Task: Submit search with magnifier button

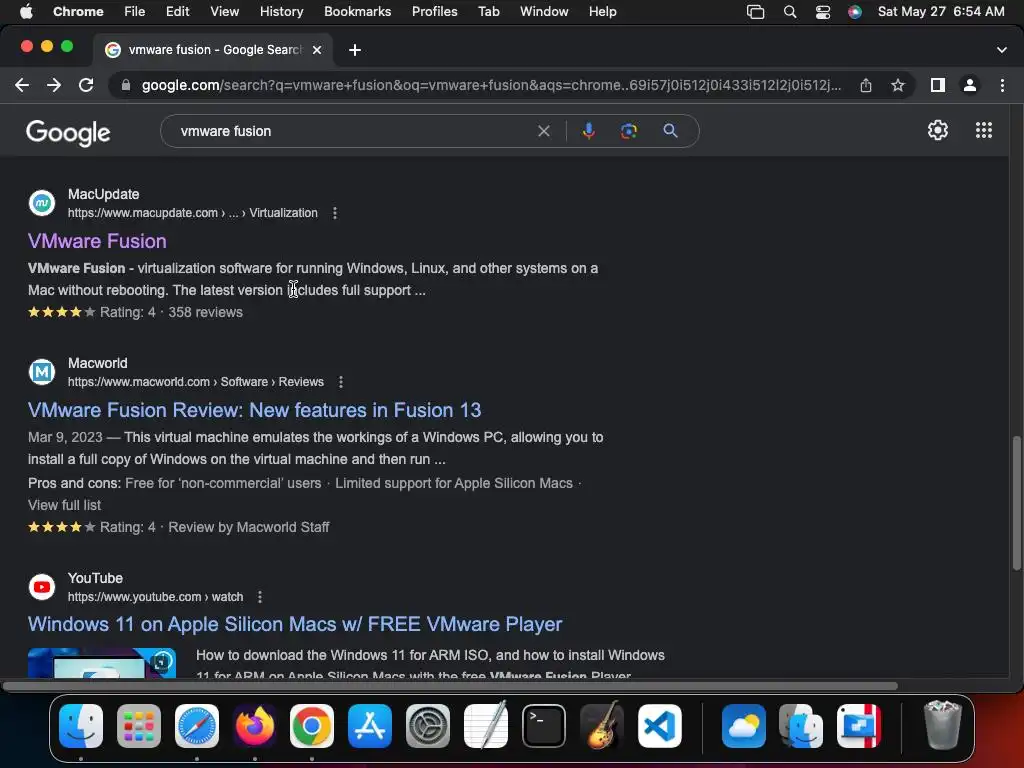Action: tap(670, 131)
